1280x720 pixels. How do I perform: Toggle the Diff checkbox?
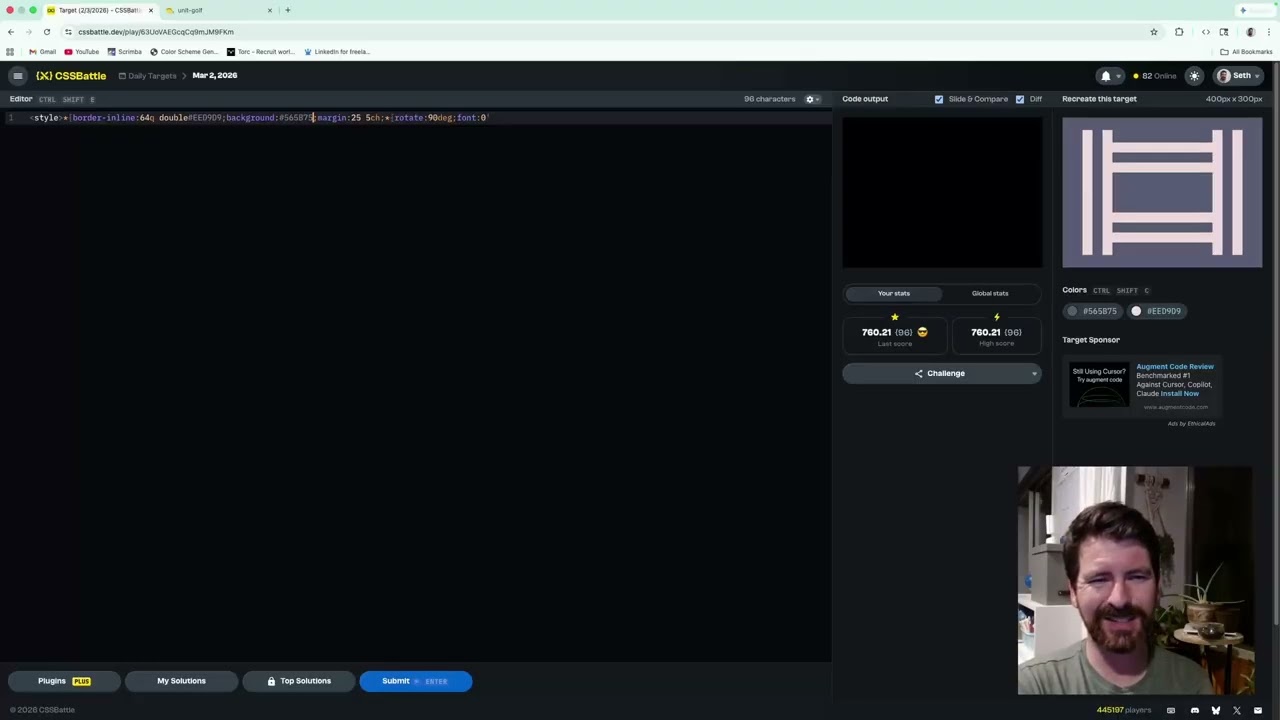1020,99
